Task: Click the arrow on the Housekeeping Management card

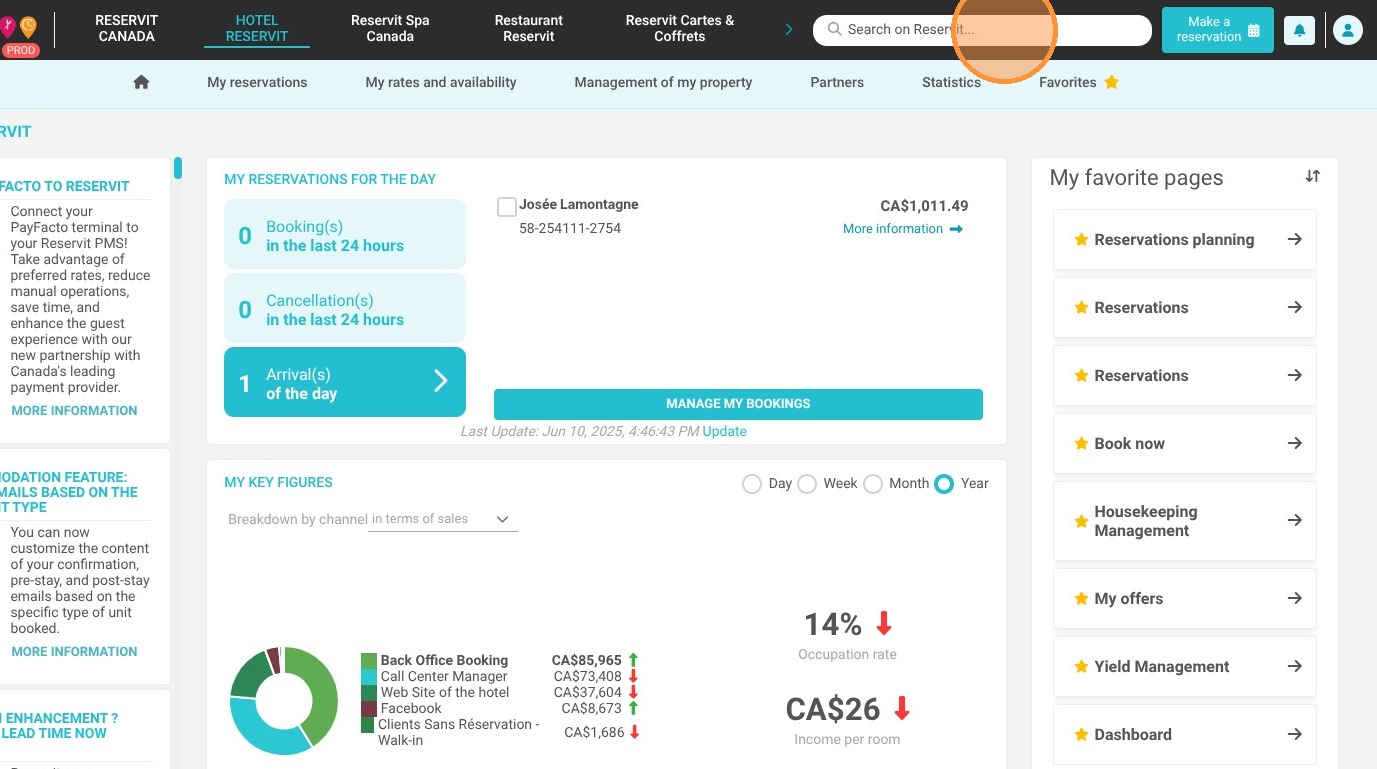Action: (1294, 520)
